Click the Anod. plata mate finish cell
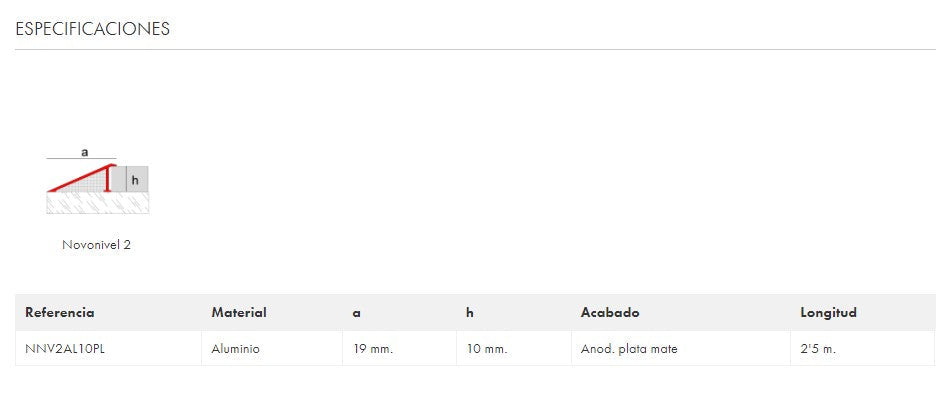Image resolution: width=936 pixels, height=406 pixels. [x=629, y=349]
